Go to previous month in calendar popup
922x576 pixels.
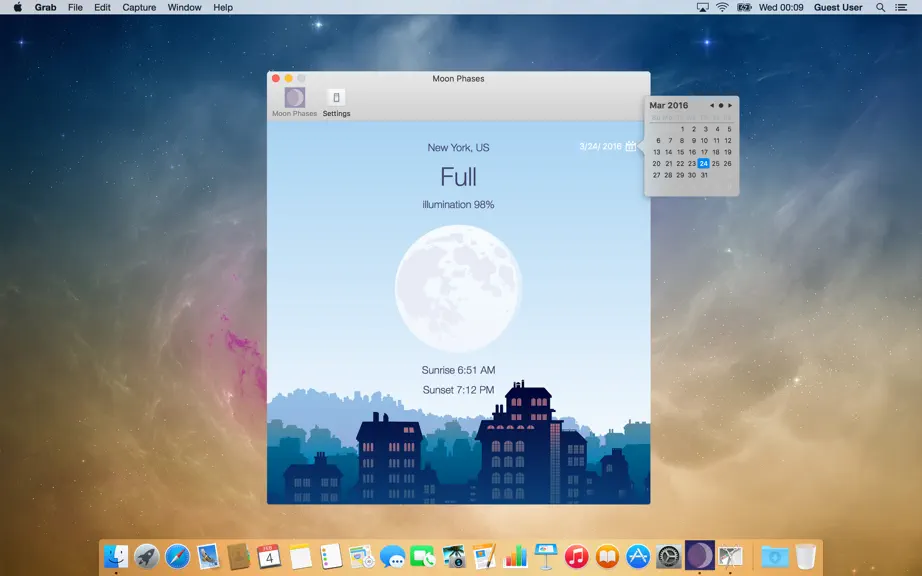(x=712, y=106)
